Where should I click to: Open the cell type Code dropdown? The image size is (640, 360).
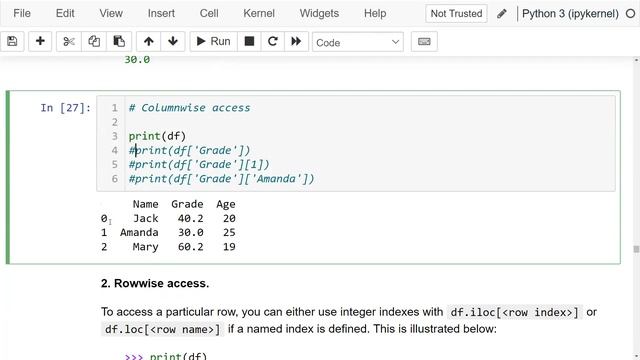pyautogui.click(x=358, y=42)
